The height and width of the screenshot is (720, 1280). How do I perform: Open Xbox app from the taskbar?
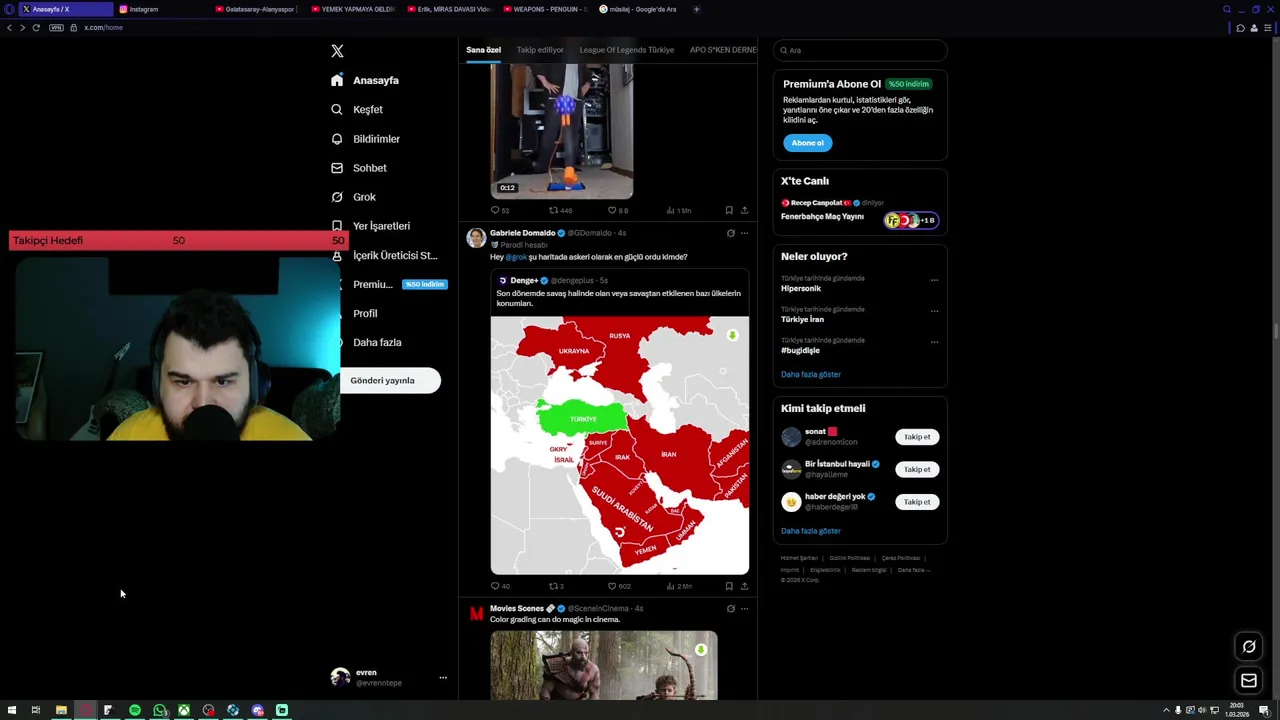(x=184, y=710)
